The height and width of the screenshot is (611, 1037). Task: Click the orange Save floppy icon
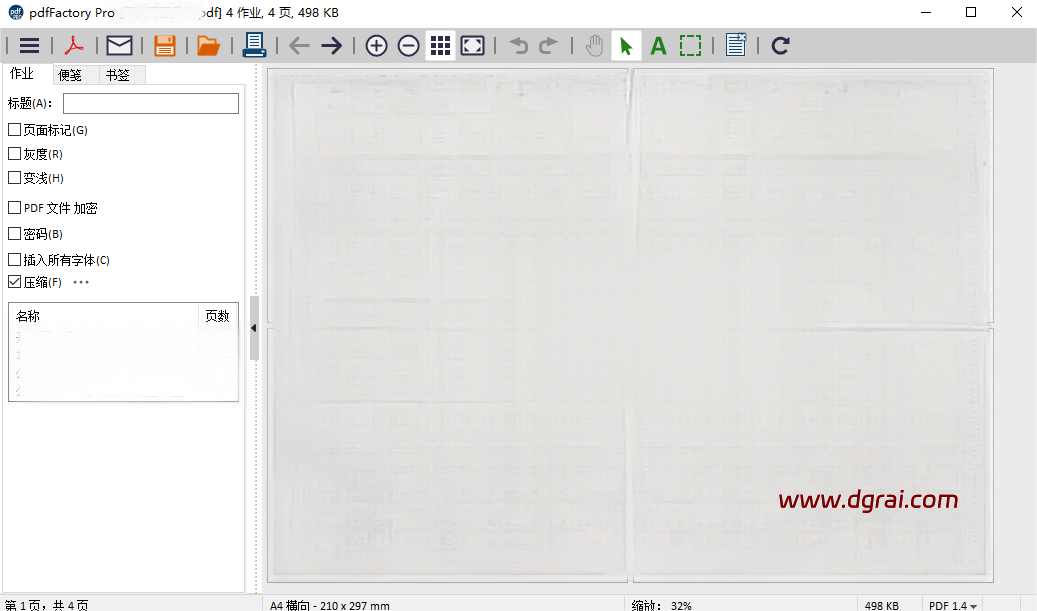point(165,46)
